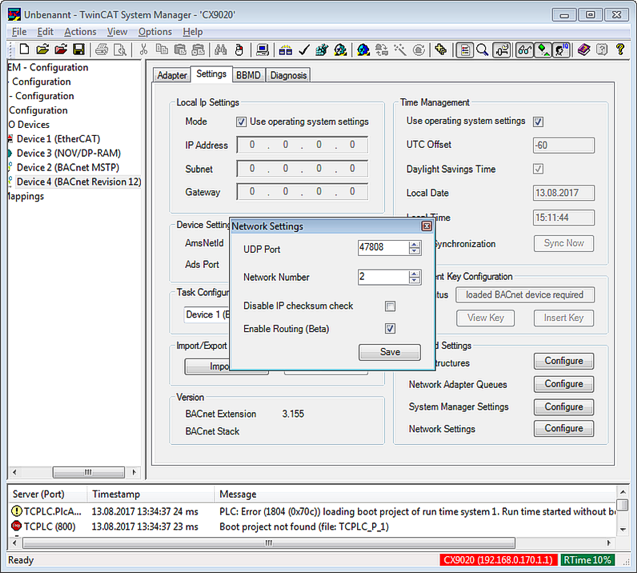Open the Edit menu
Image resolution: width=637 pixels, height=573 pixels.
pyautogui.click(x=45, y=32)
